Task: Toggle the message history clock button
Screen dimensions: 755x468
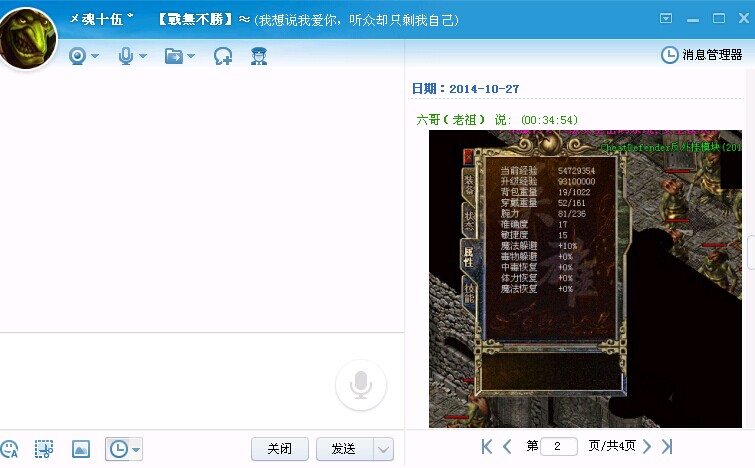Action: pos(118,449)
